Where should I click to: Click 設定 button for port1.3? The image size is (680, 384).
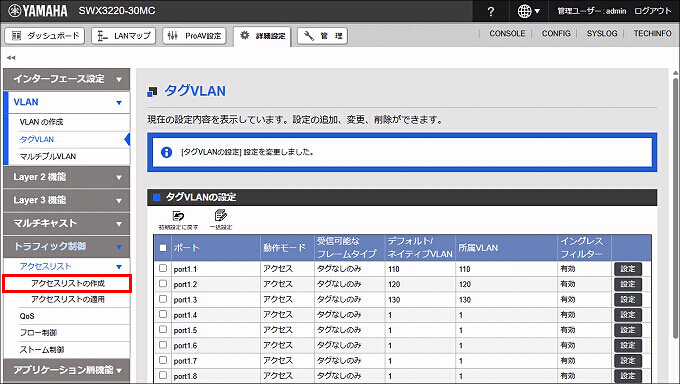click(628, 299)
